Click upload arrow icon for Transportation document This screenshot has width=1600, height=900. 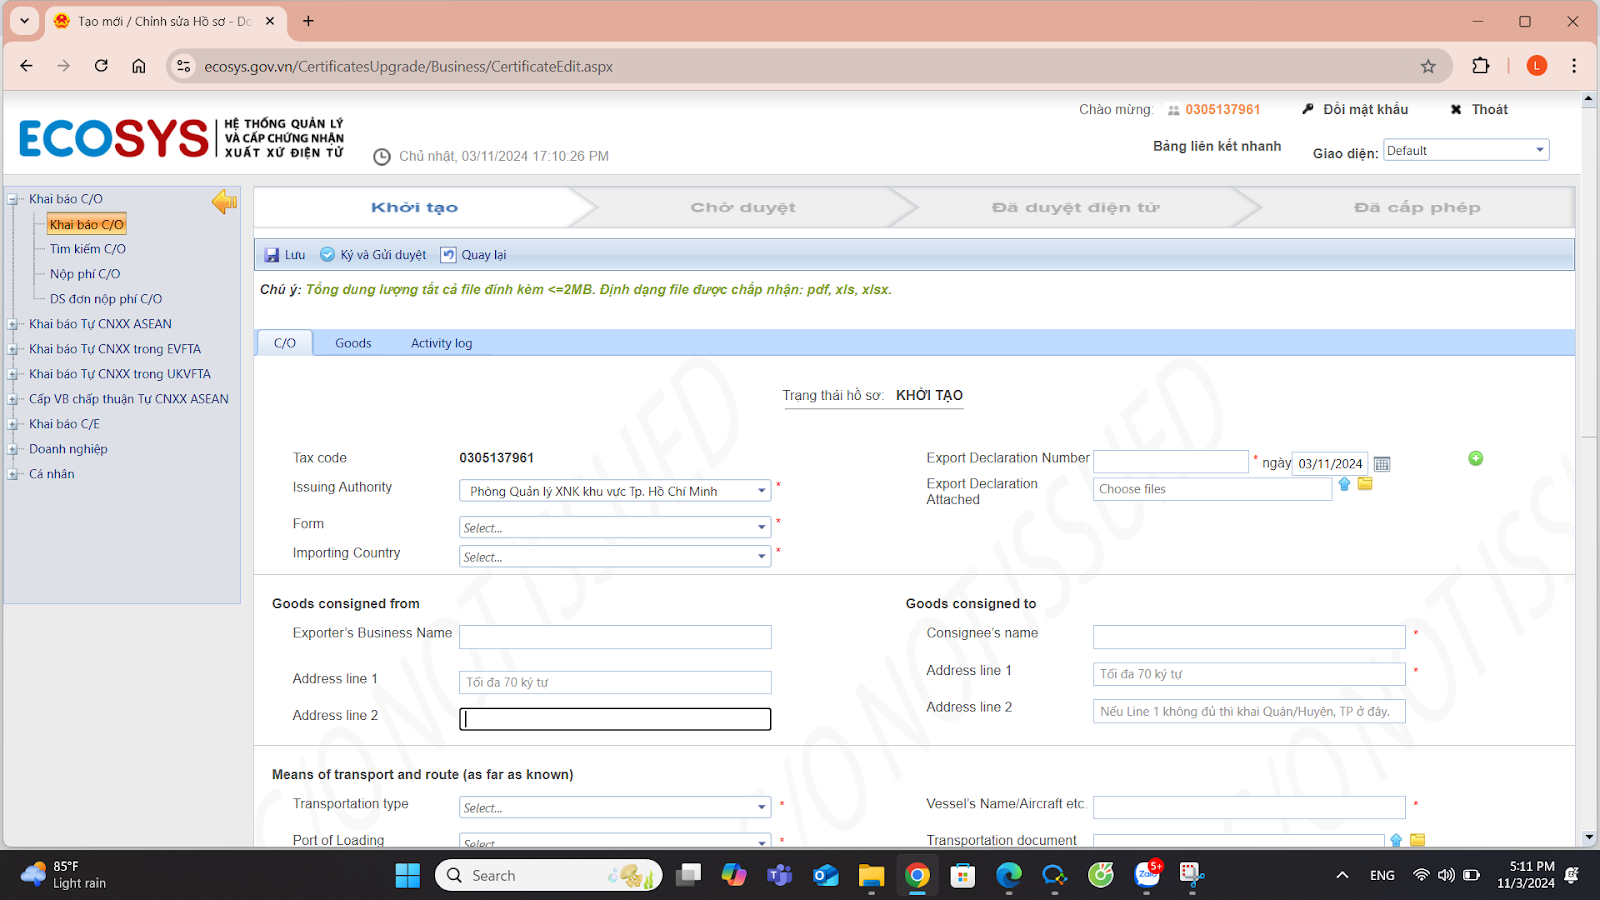[1396, 841]
